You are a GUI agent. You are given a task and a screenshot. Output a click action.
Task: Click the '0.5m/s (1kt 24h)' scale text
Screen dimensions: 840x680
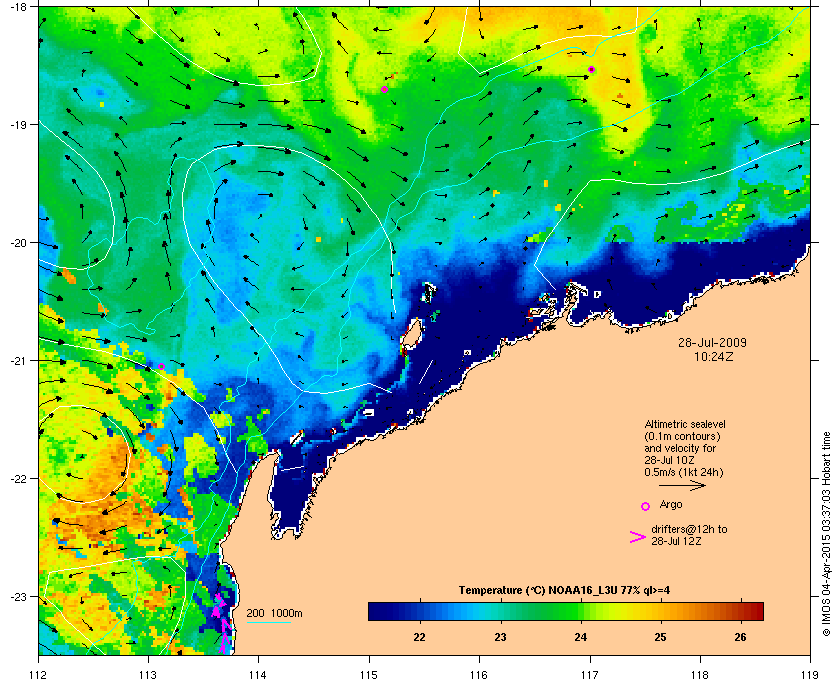coord(684,472)
